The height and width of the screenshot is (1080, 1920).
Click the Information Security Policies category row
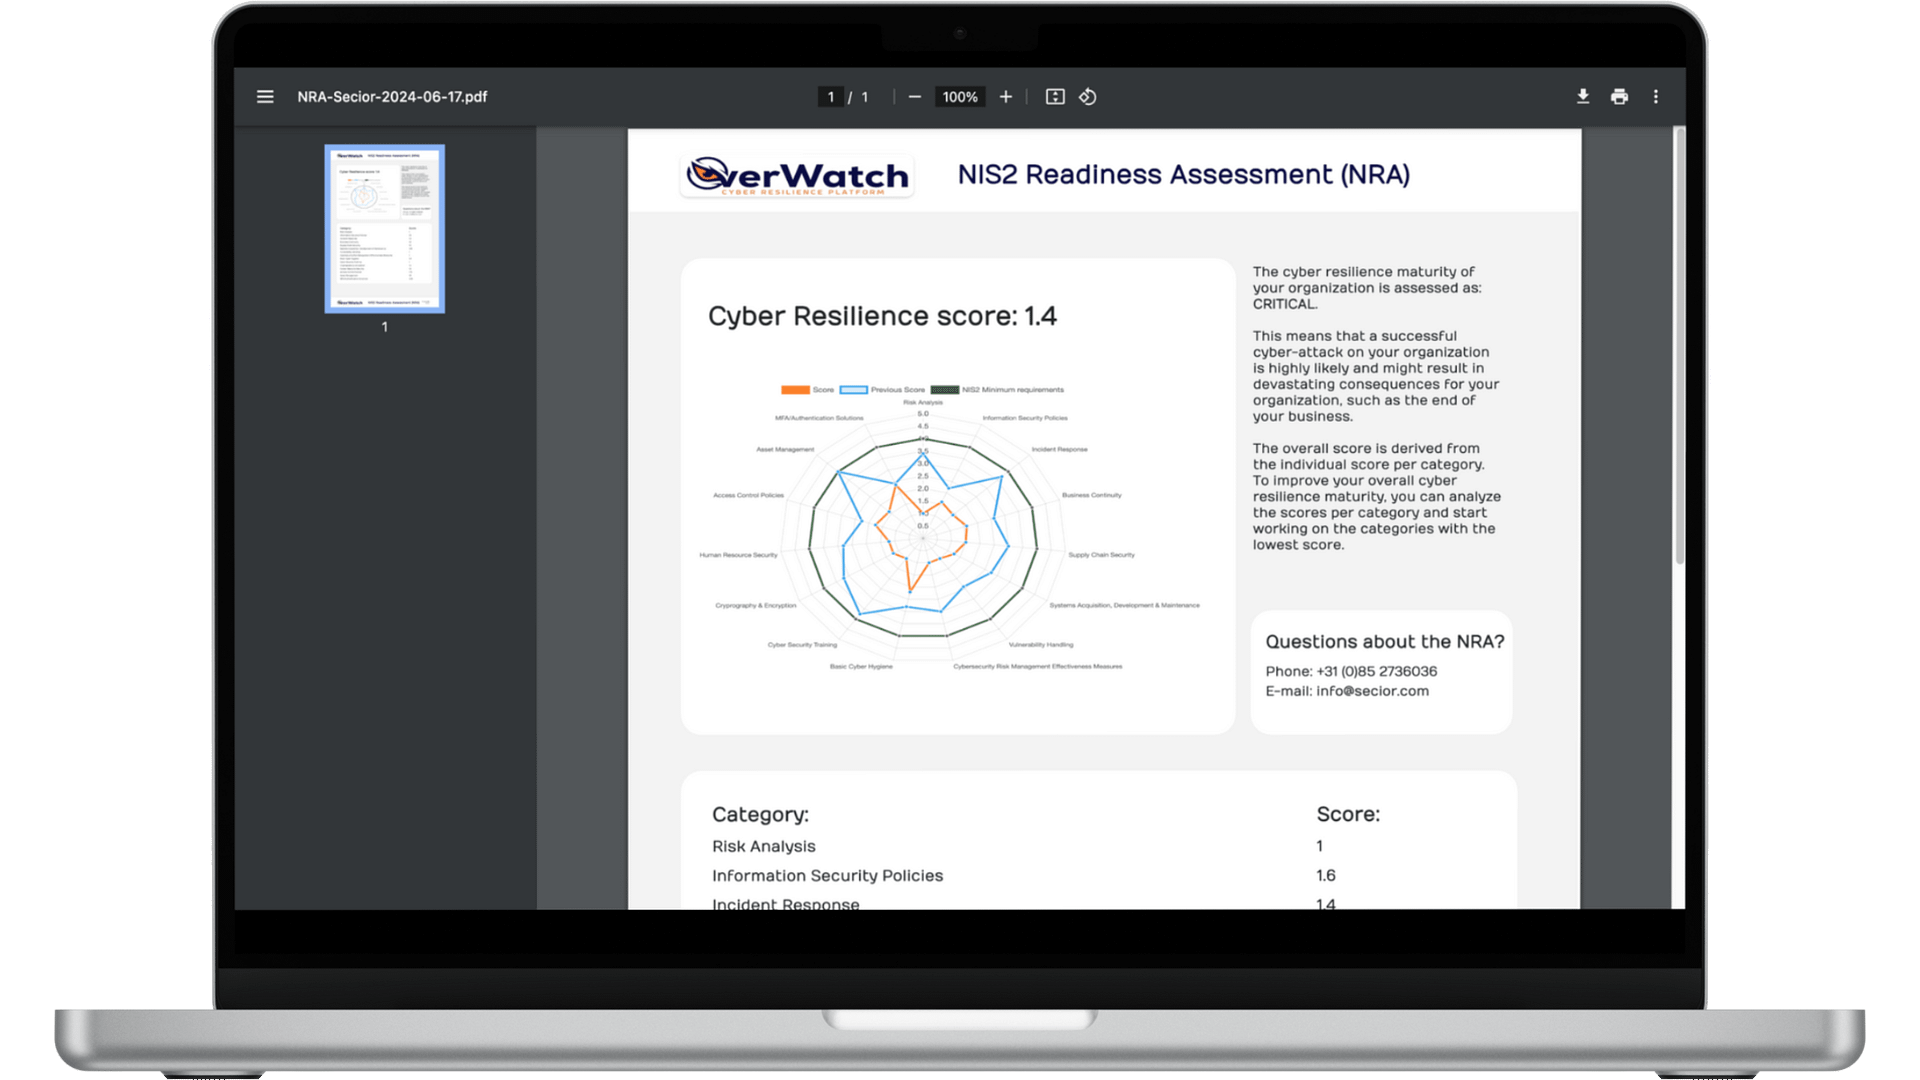827,875
